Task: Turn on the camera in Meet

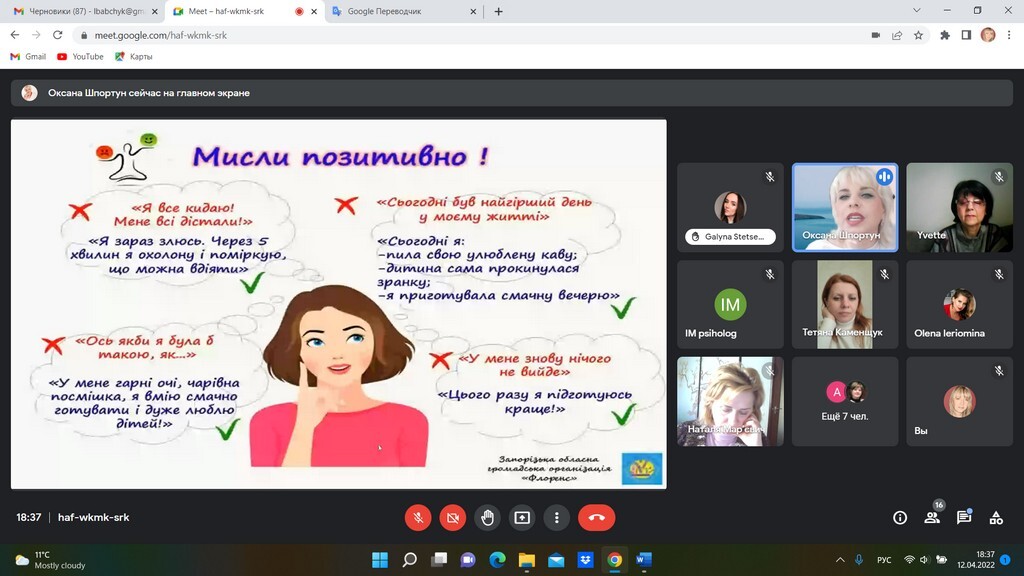Action: [453, 518]
